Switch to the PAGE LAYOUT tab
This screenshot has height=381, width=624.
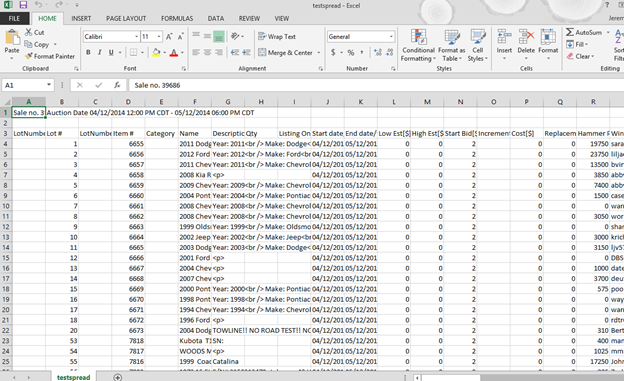pos(126,18)
